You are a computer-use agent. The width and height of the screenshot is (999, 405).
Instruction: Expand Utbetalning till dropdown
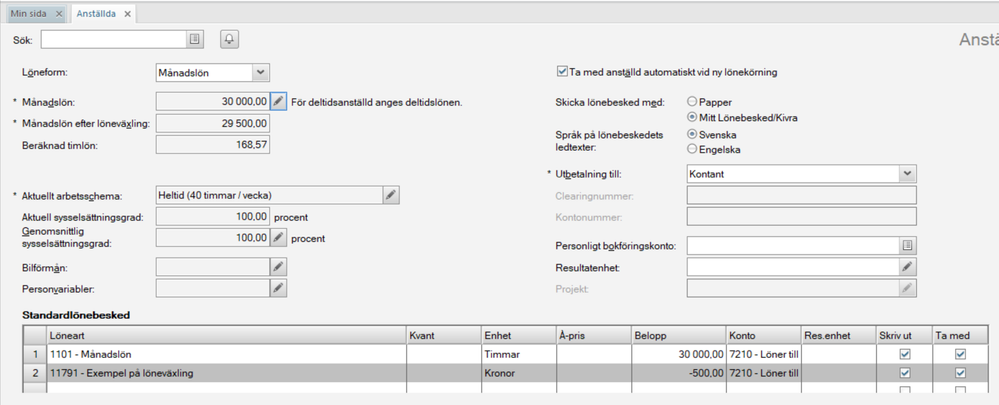(907, 174)
